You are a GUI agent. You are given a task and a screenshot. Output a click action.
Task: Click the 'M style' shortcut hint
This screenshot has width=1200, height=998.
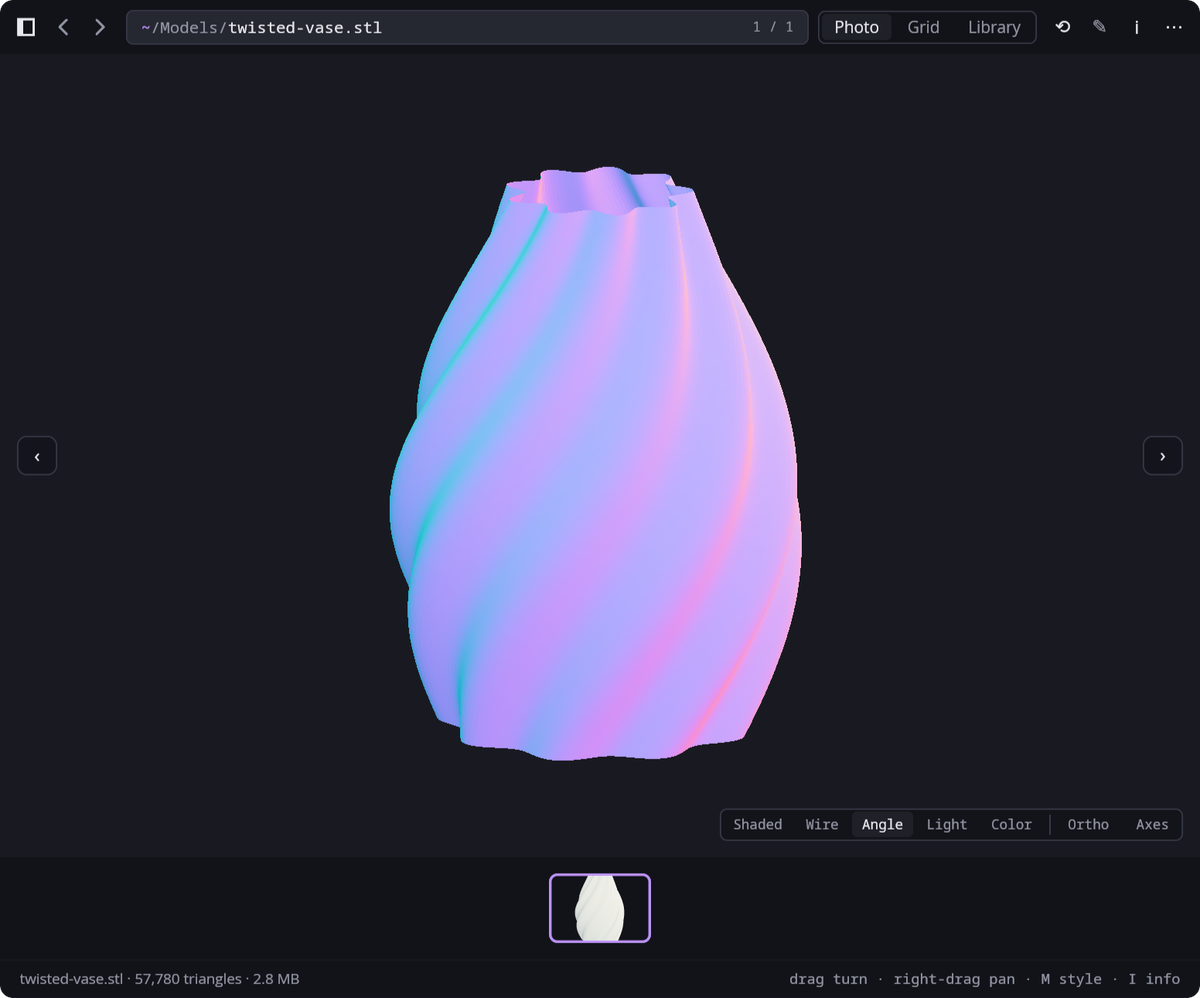[x=1071, y=979]
